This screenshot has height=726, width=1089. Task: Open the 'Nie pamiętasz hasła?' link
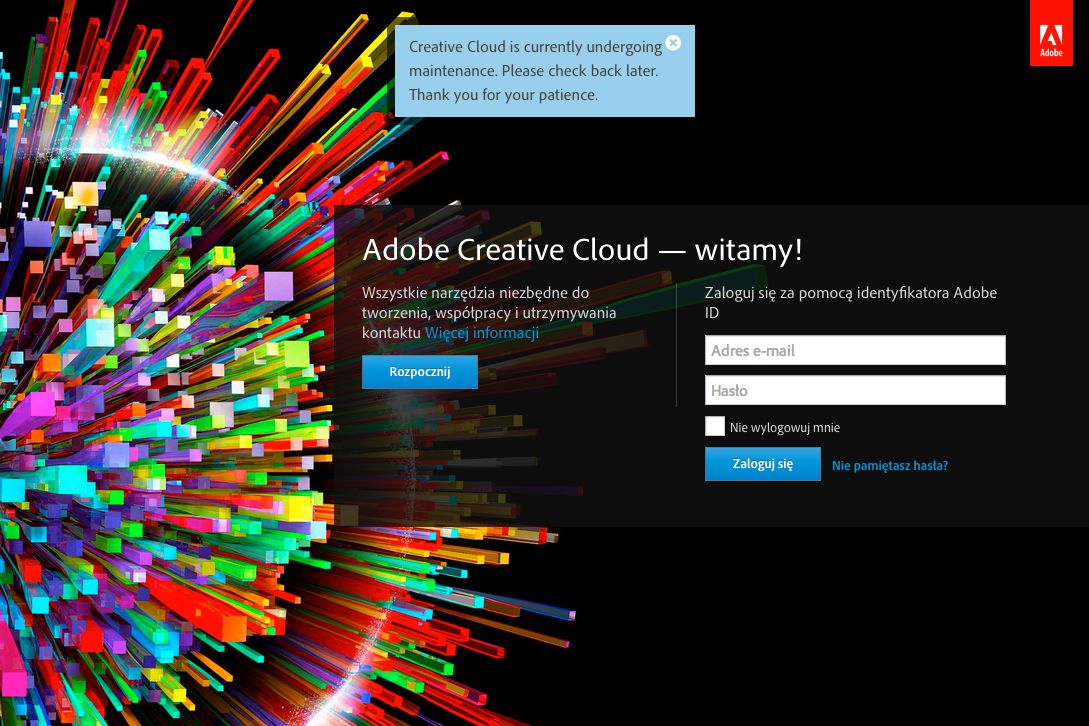[x=890, y=465]
